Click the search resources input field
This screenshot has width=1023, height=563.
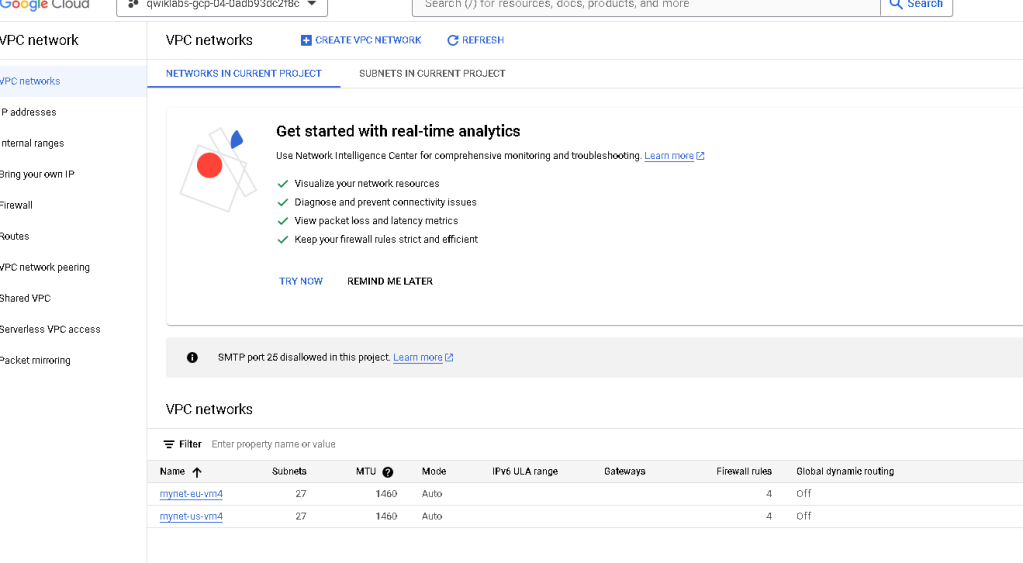coord(646,5)
